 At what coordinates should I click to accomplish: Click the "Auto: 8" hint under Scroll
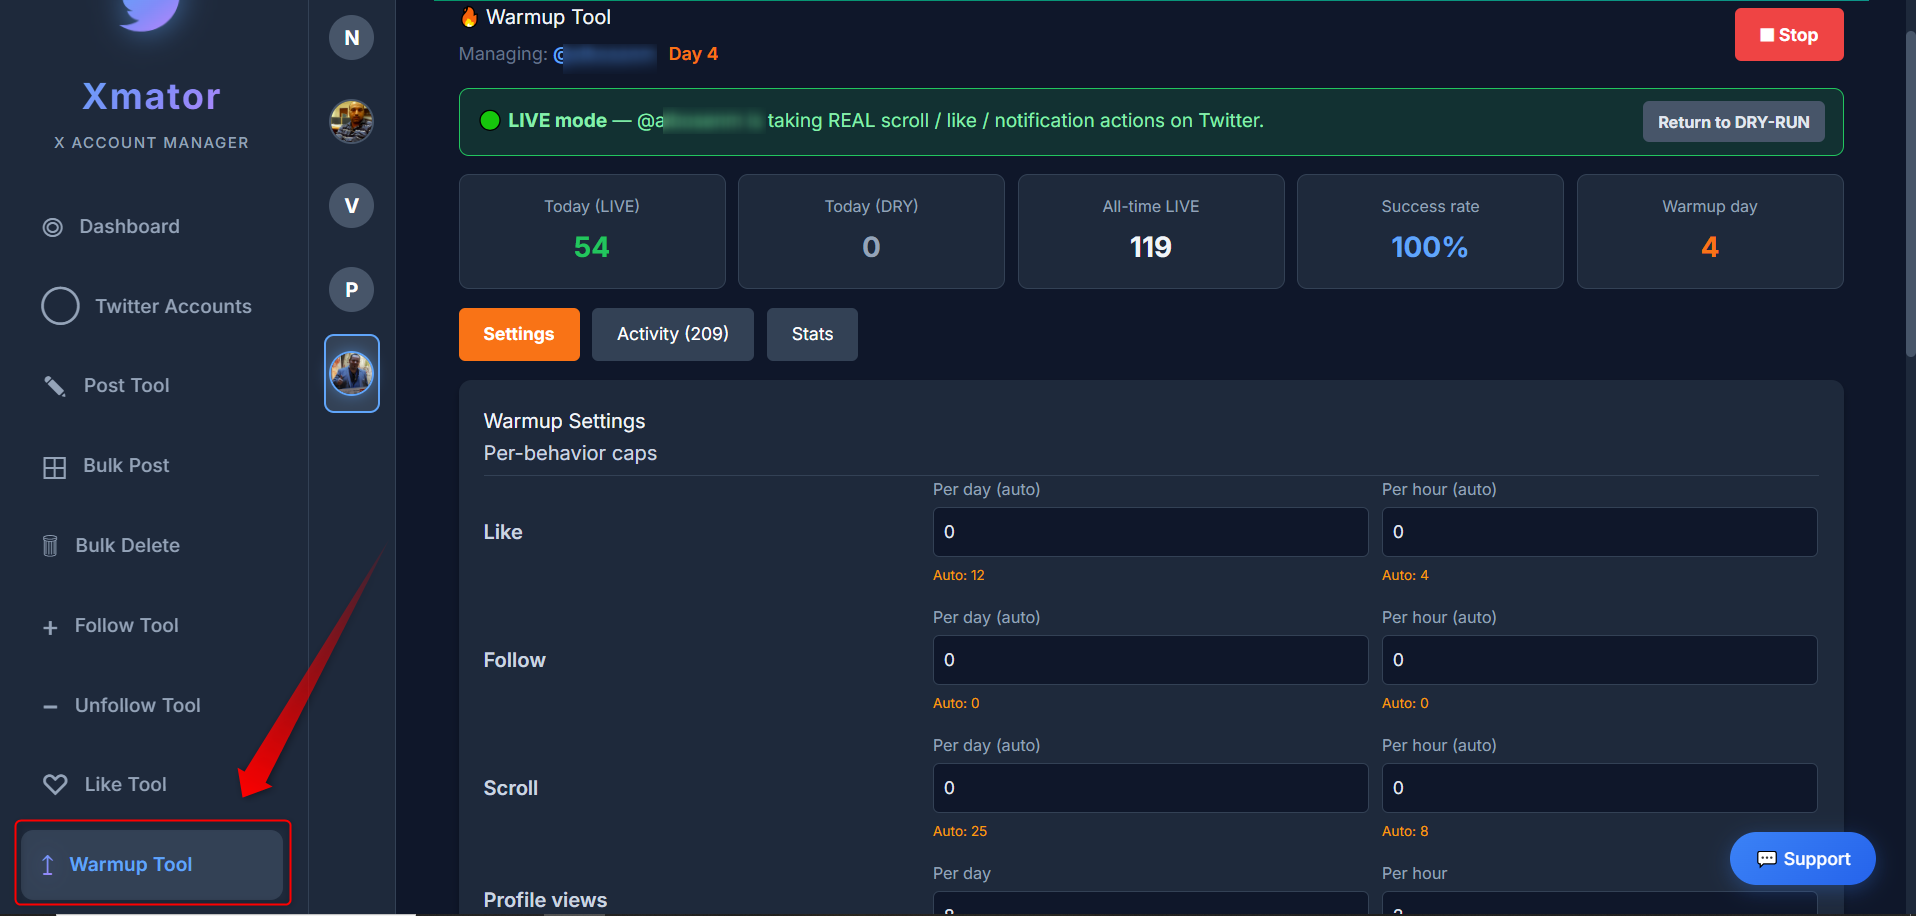1405,831
